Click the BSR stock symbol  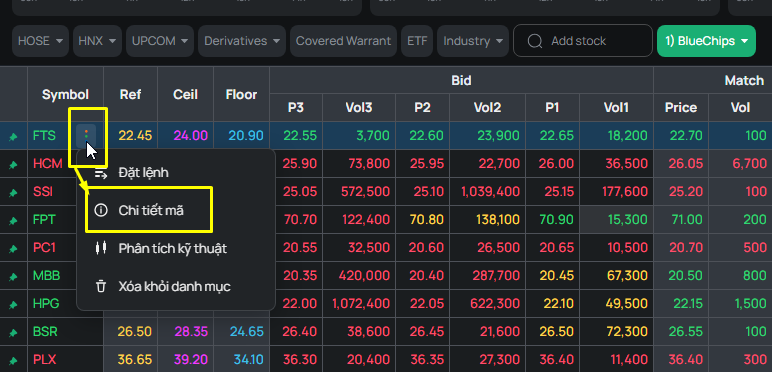tap(45, 332)
